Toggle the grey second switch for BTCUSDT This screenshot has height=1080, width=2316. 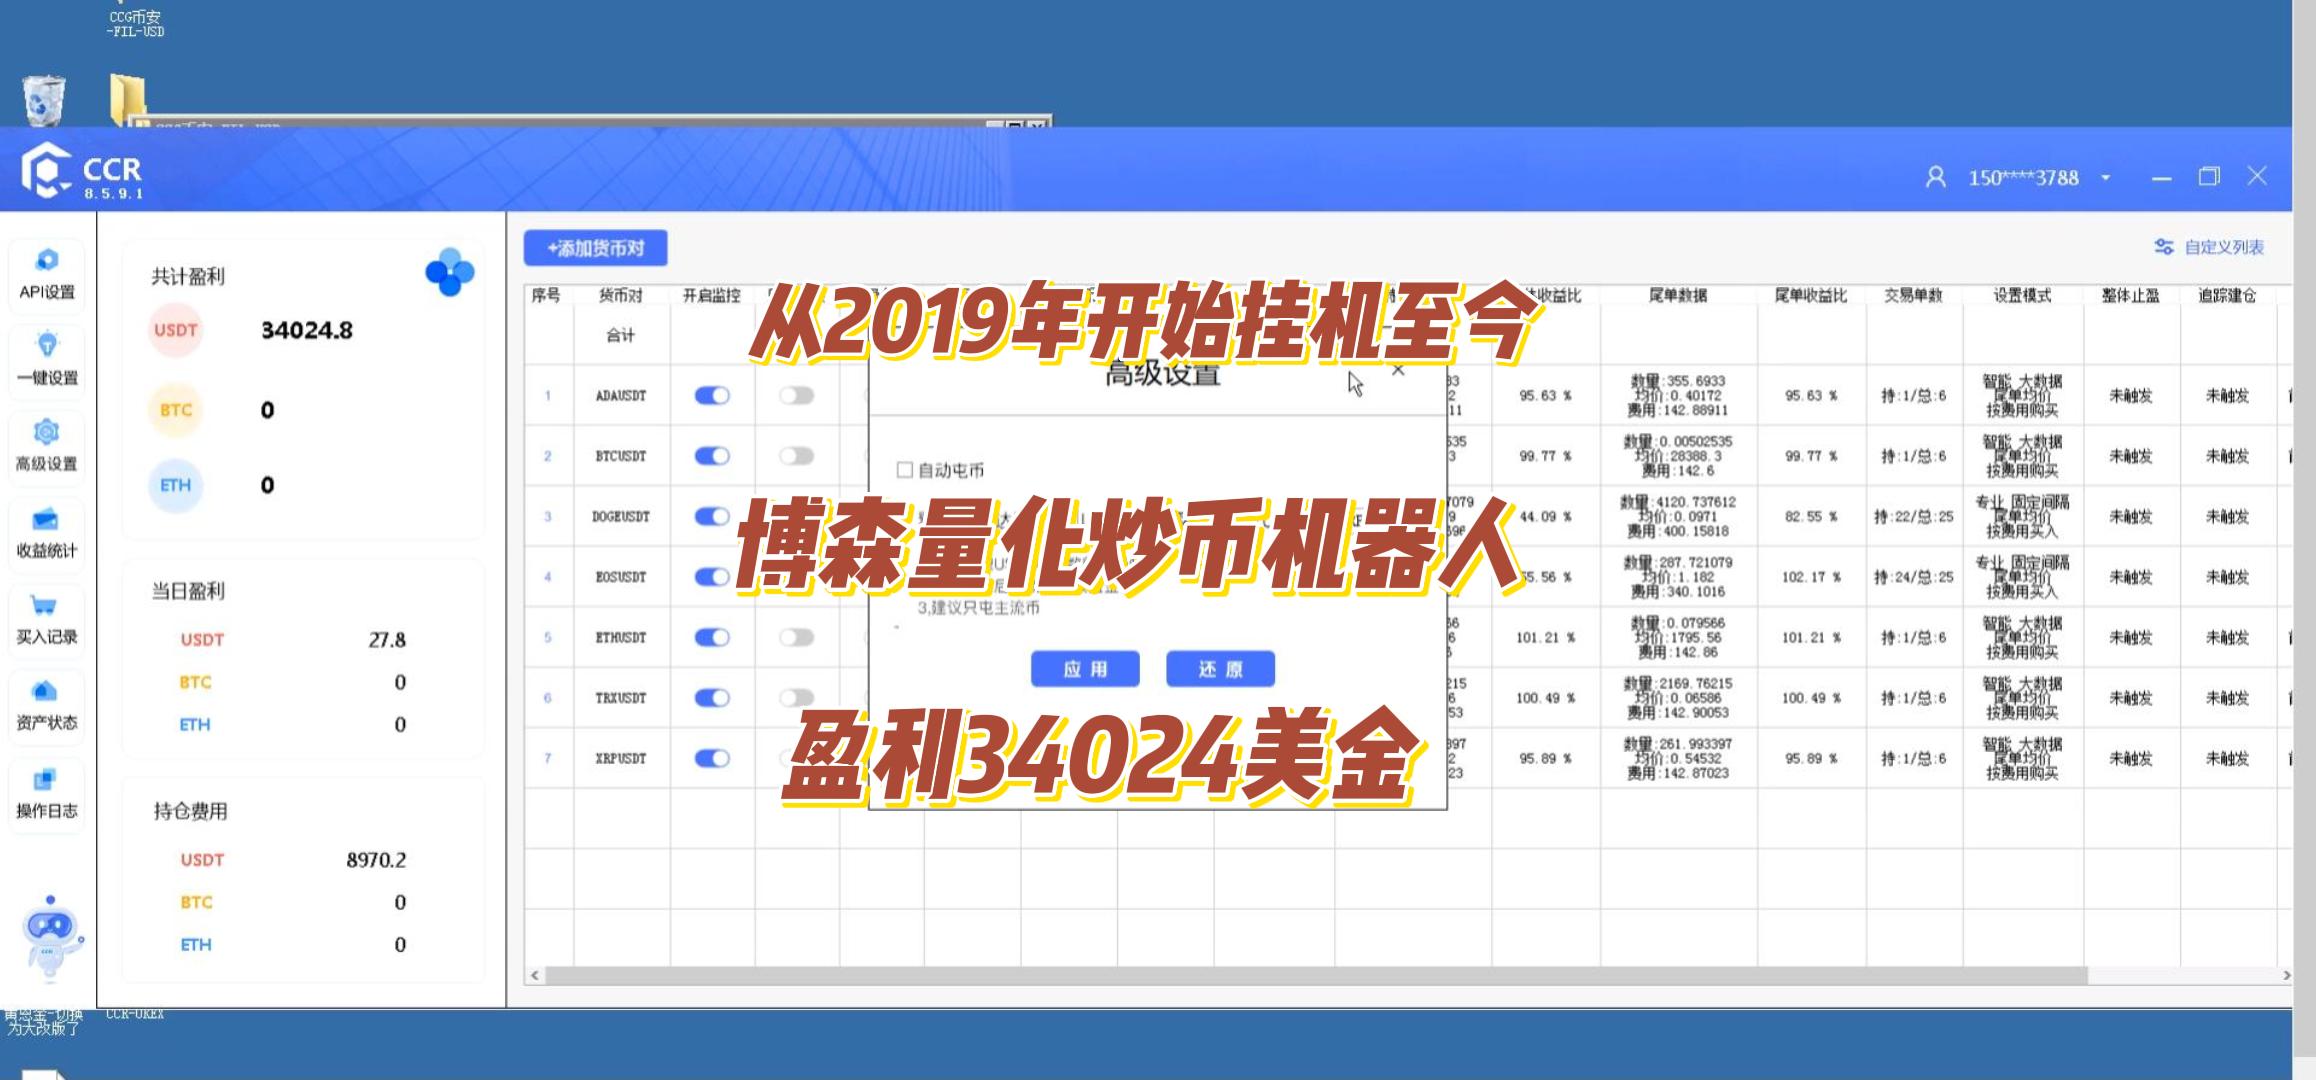(x=797, y=456)
